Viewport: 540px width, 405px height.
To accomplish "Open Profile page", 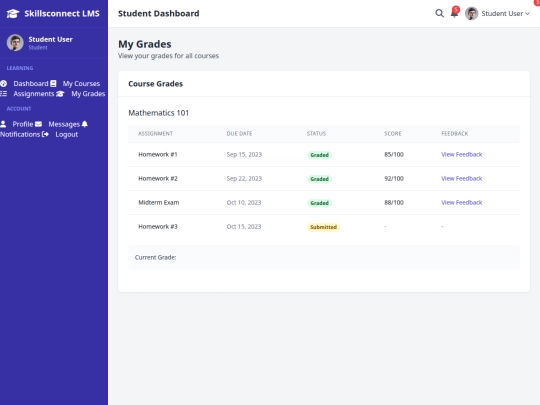I will coord(23,124).
